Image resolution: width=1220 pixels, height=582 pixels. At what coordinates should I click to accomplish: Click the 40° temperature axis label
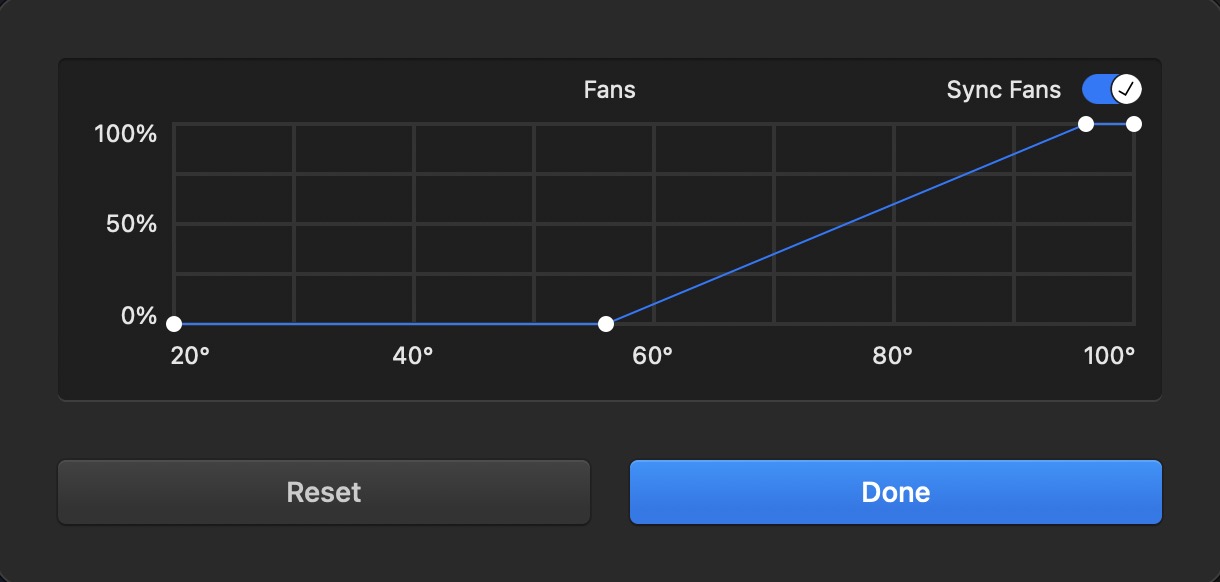click(x=413, y=356)
